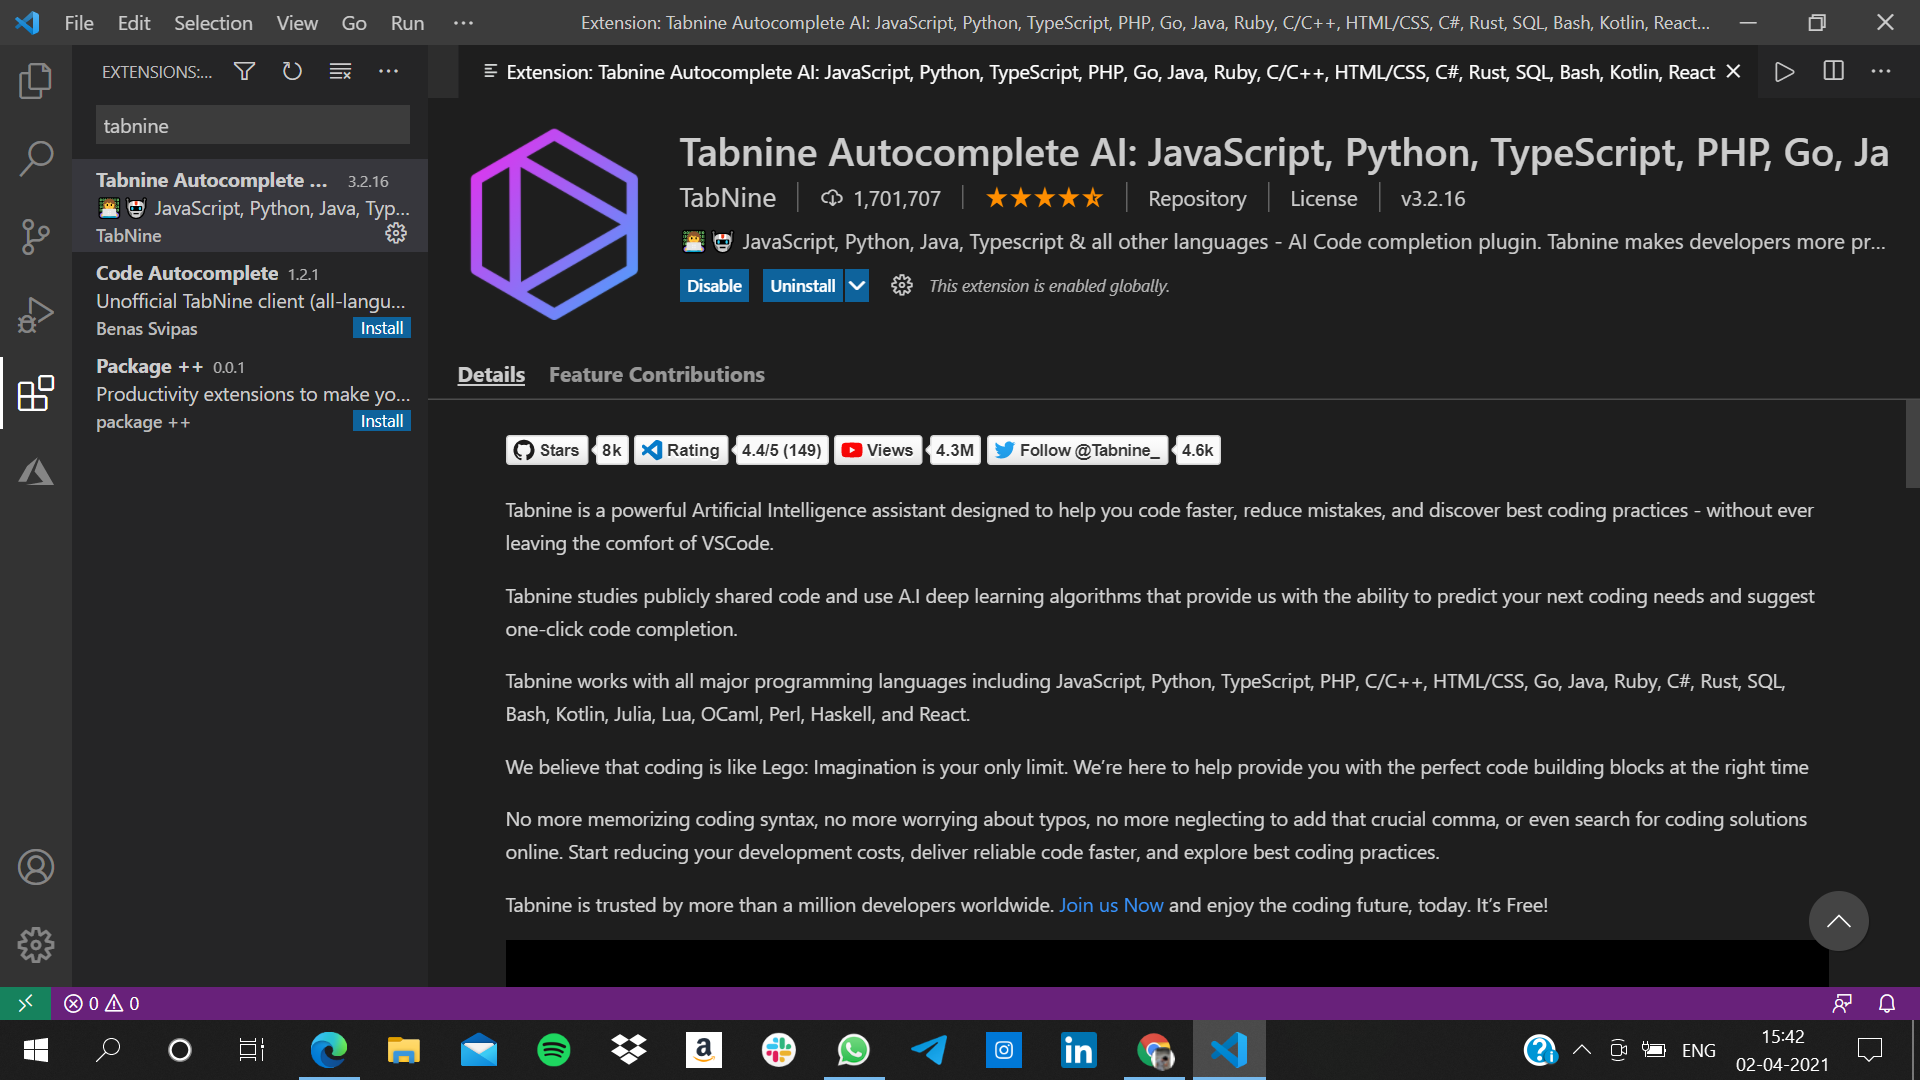Image resolution: width=1920 pixels, height=1080 pixels.
Task: Refresh the extensions list
Action: pos(292,71)
